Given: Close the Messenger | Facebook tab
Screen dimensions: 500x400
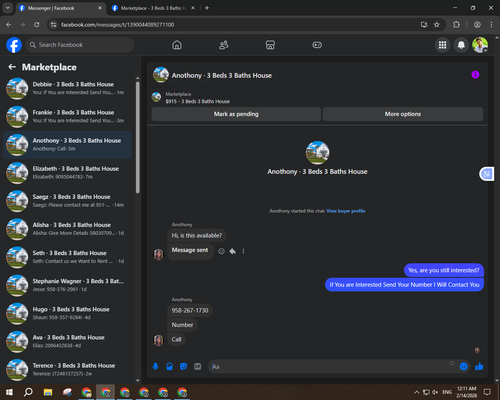Looking at the screenshot, I should click(x=100, y=8).
